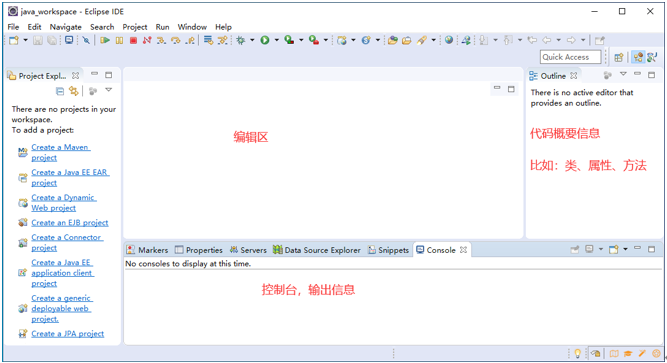Open the Debug configurations dropdown arrow
The width and height of the screenshot is (667, 363).
point(252,40)
